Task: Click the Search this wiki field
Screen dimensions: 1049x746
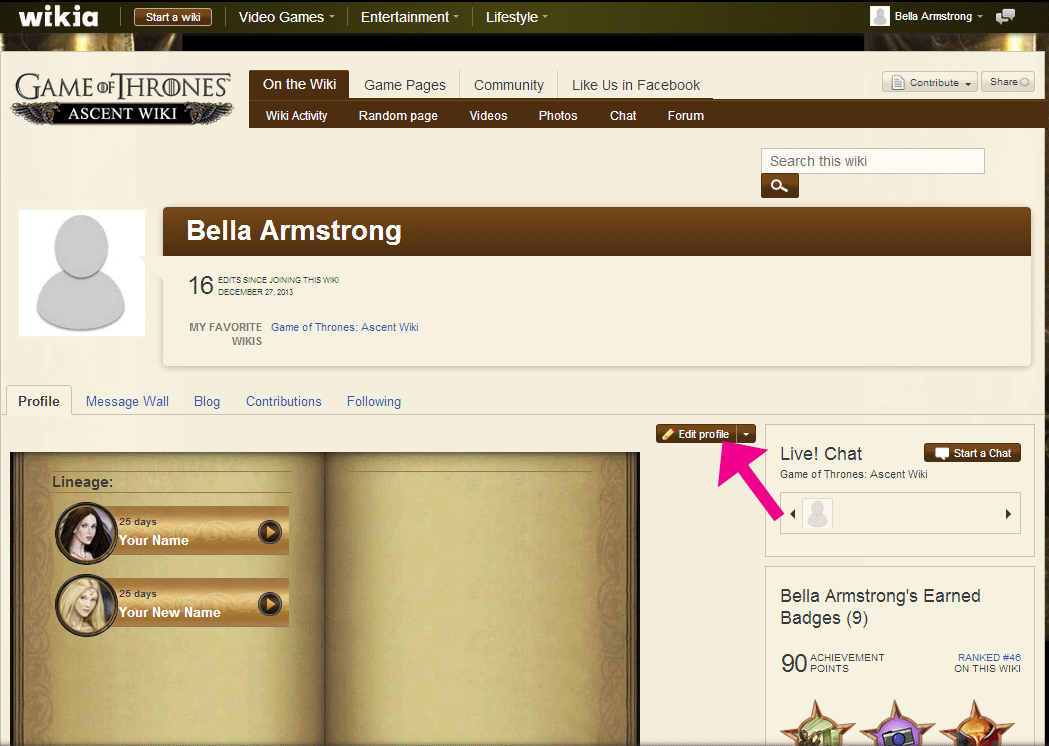Action: pyautogui.click(x=872, y=161)
